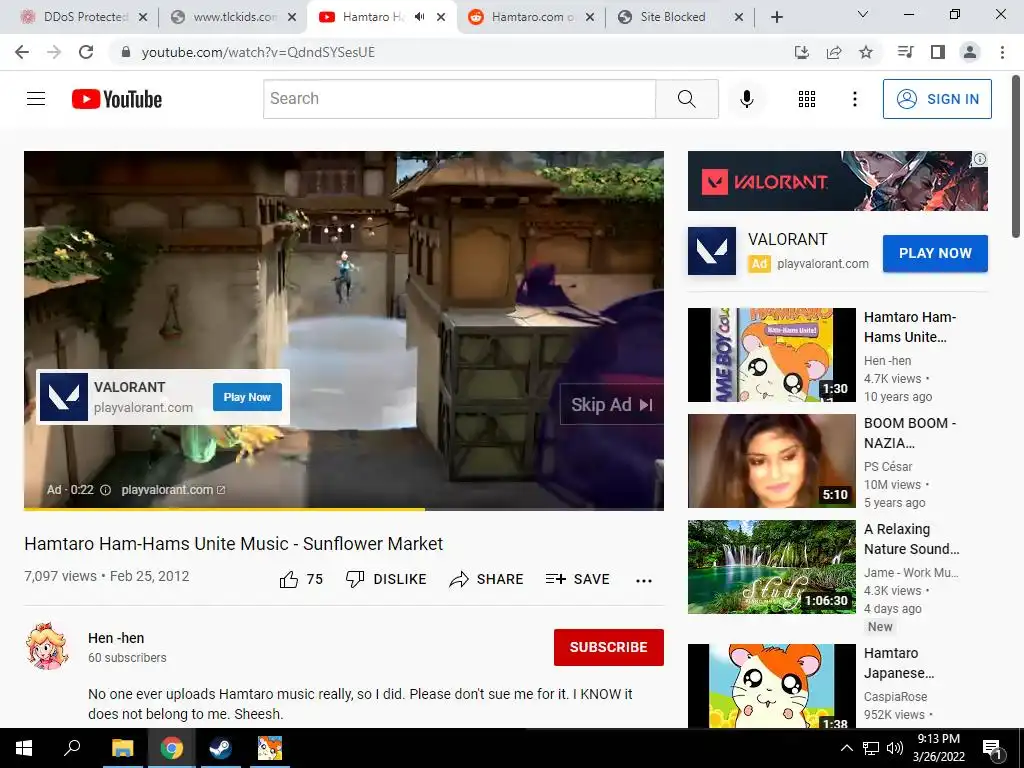Screen dimensions: 1024x768
Task: Open a new browser tab
Action: click(x=776, y=17)
